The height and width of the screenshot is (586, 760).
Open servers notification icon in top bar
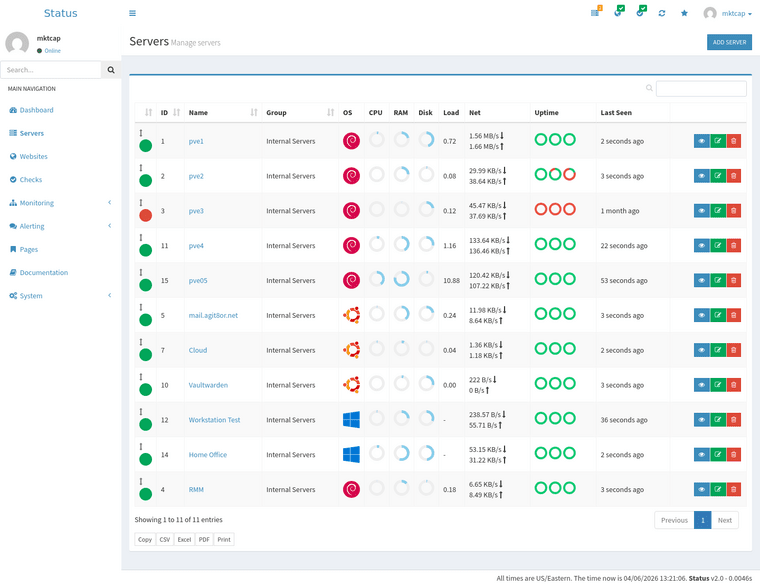point(596,12)
